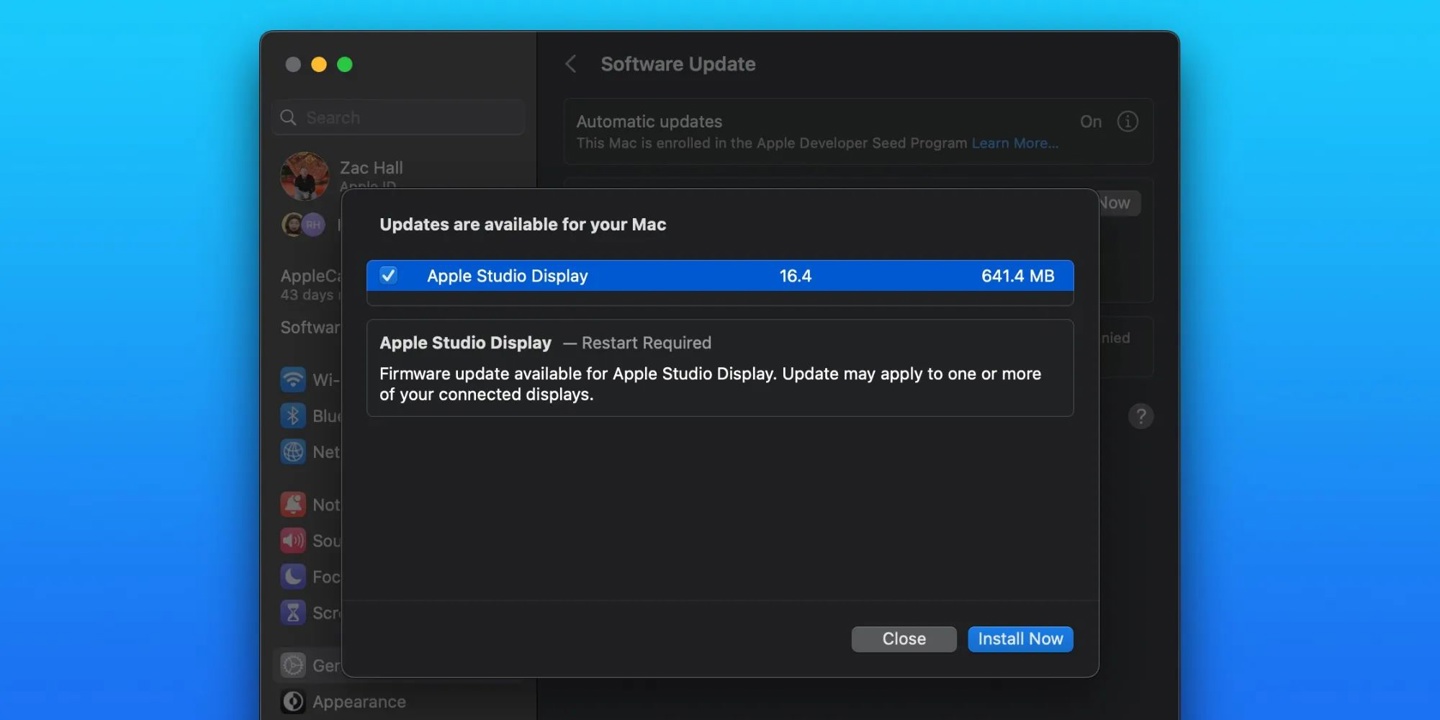The height and width of the screenshot is (720, 1440).
Task: Click the magnifying glass search icon
Action: tap(288, 118)
